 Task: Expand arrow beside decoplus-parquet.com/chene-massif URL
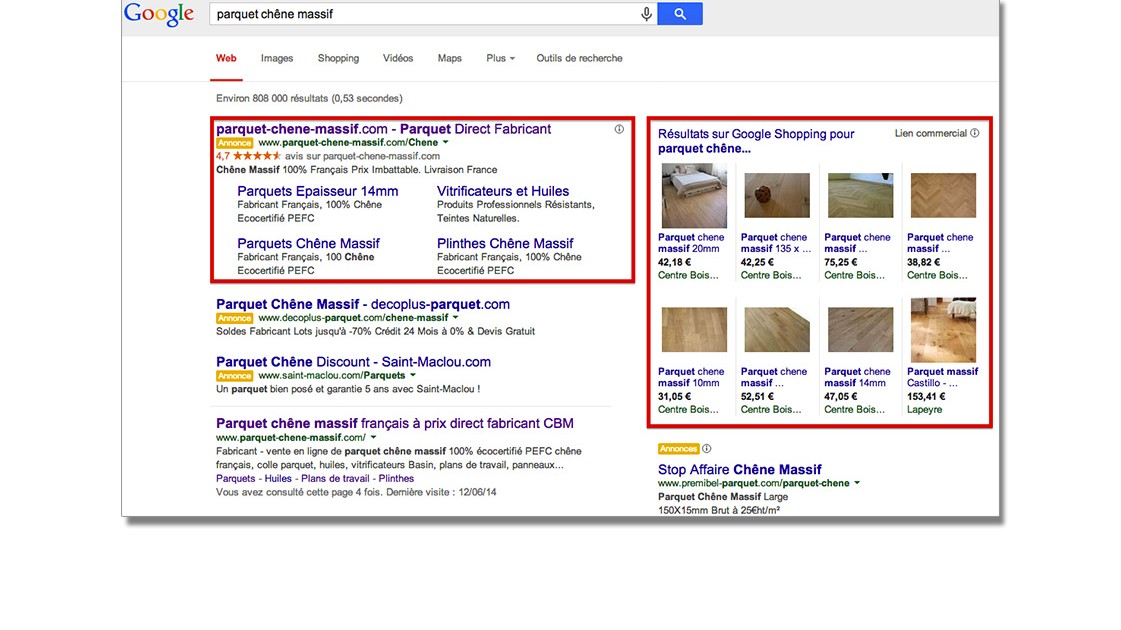point(455,318)
